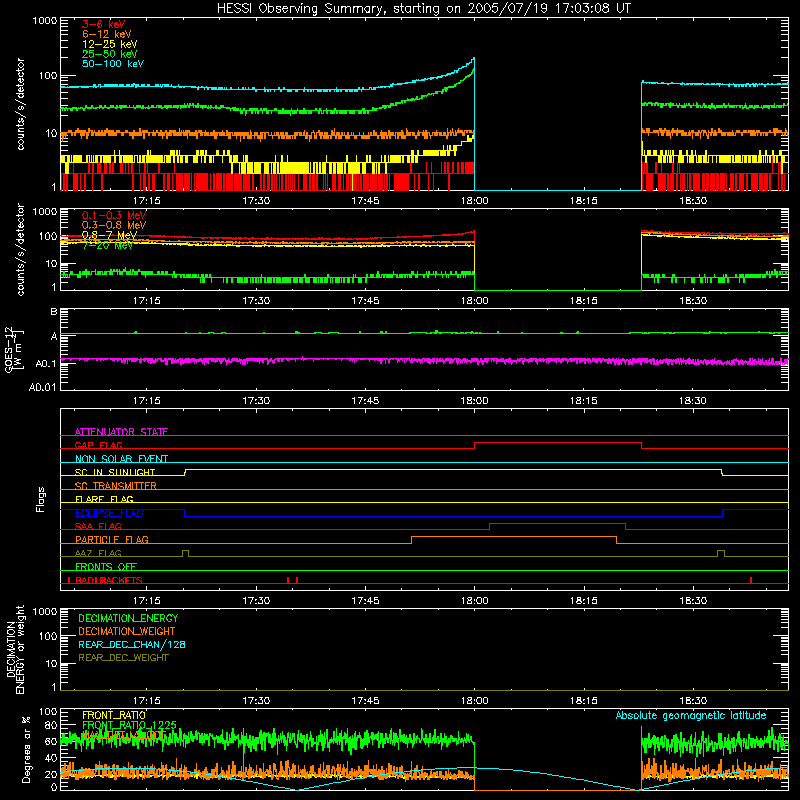The height and width of the screenshot is (800, 800).
Task: Click the 0.8-7 MeV legend label
Action: [109, 235]
